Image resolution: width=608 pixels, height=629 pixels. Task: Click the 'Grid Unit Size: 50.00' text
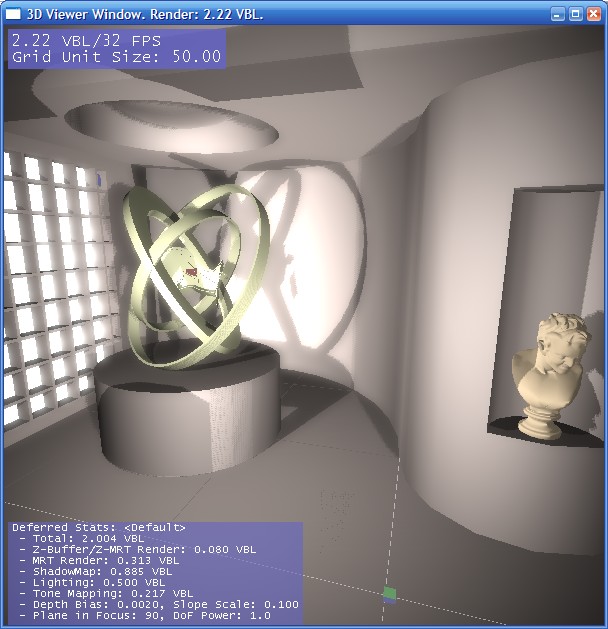[116, 57]
